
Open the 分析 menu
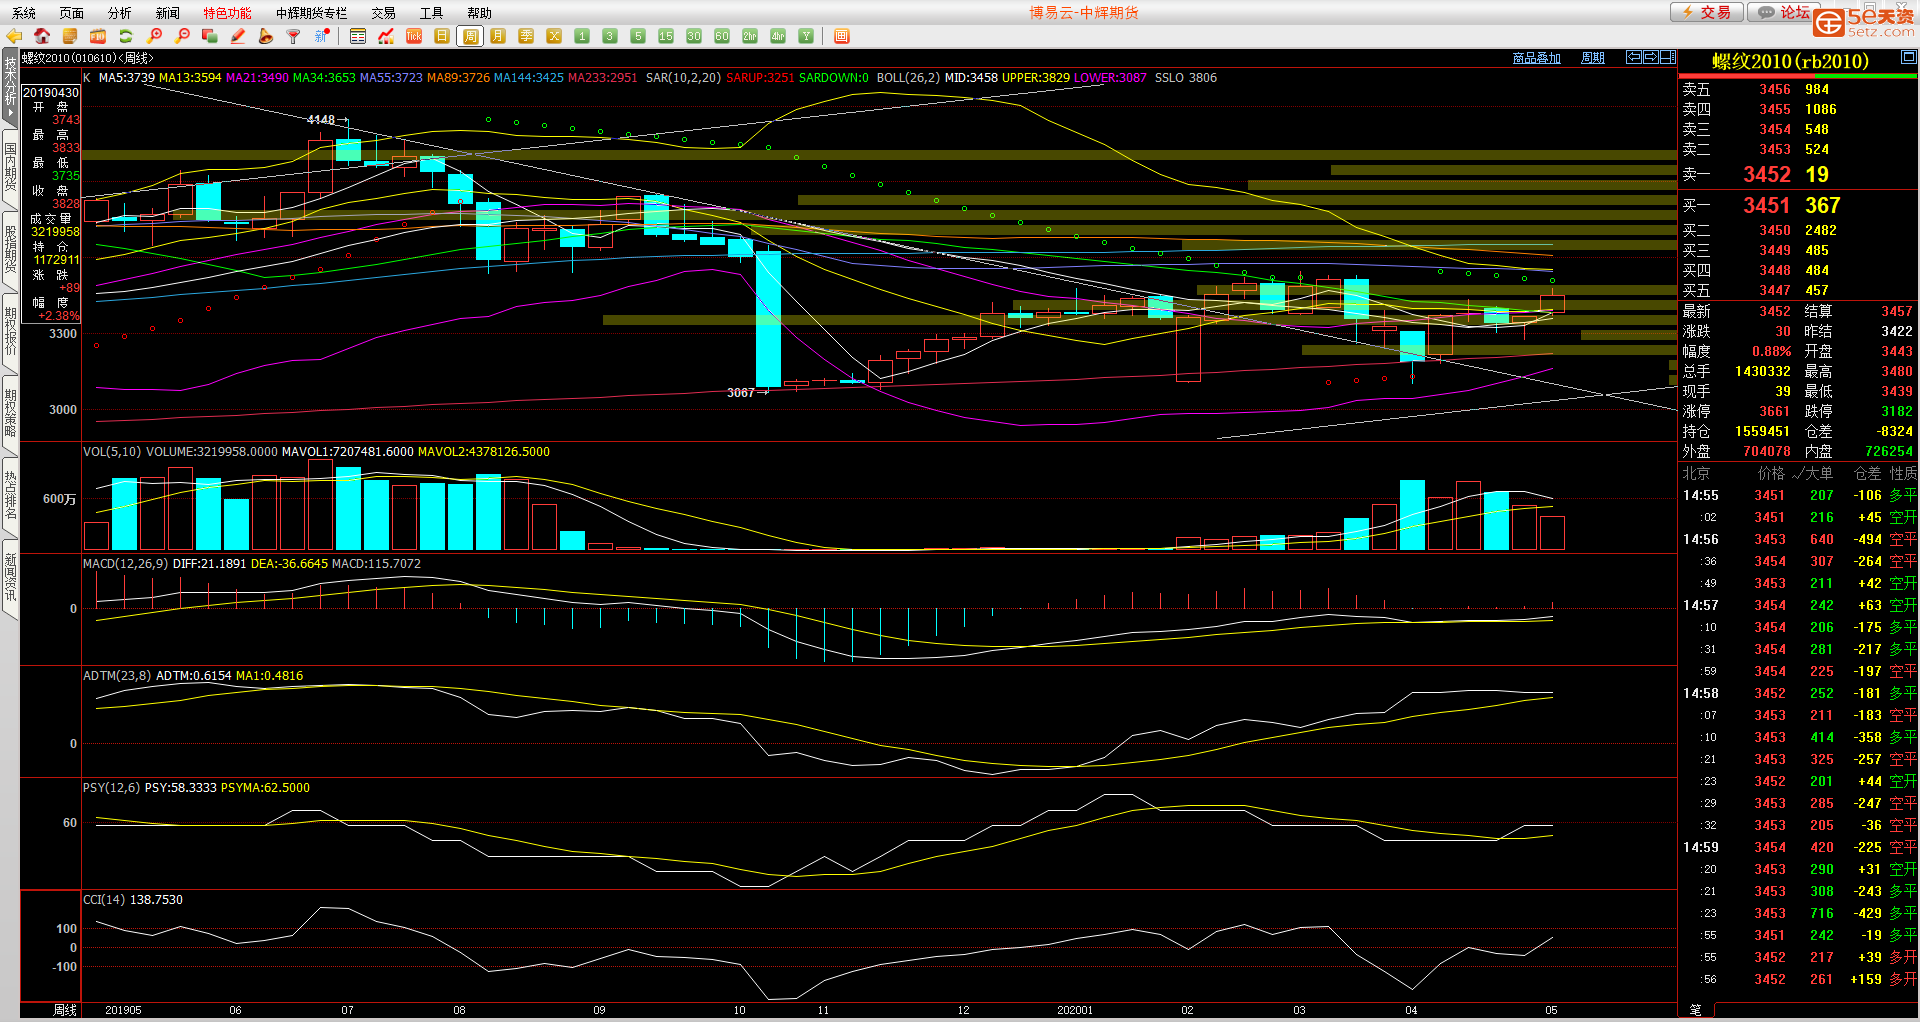click(x=120, y=13)
